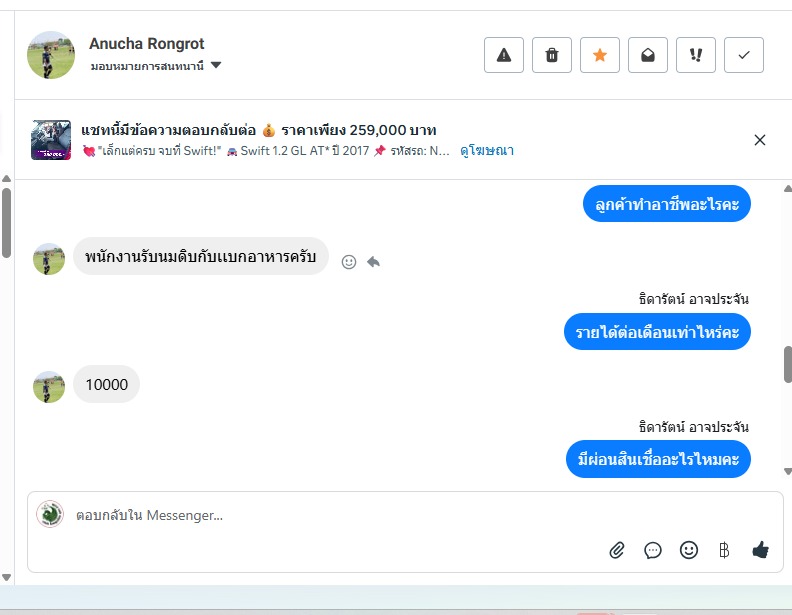Click the left panel scroll up arrow
The width and height of the screenshot is (792, 615).
pyautogui.click(x=7, y=178)
